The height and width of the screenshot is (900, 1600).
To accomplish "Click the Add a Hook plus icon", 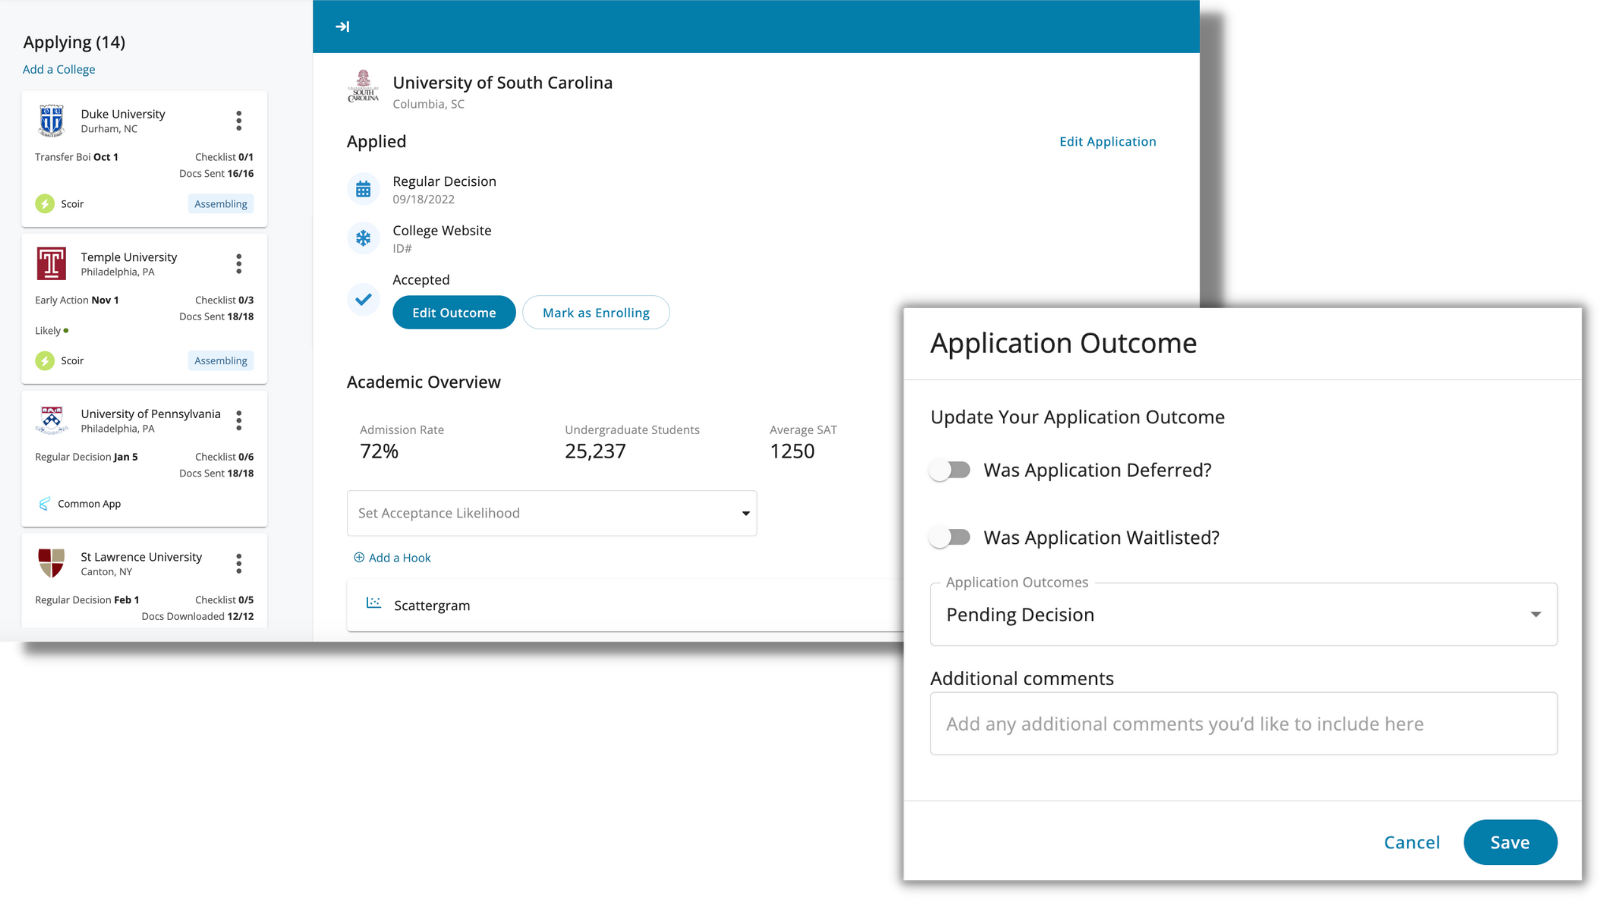I will coord(359,558).
